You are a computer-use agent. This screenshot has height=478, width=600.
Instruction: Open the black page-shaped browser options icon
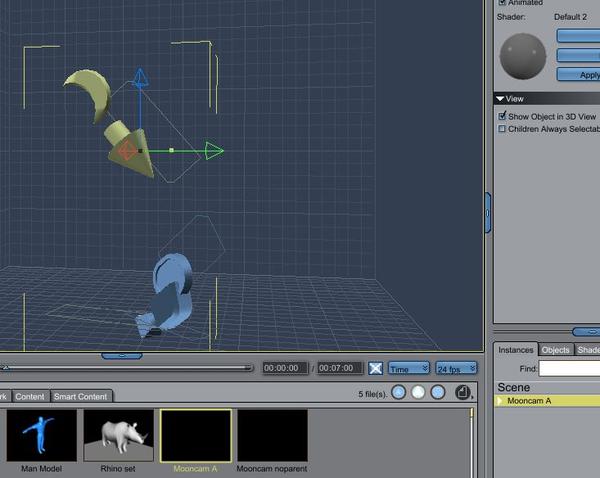pyautogui.click(x=463, y=393)
